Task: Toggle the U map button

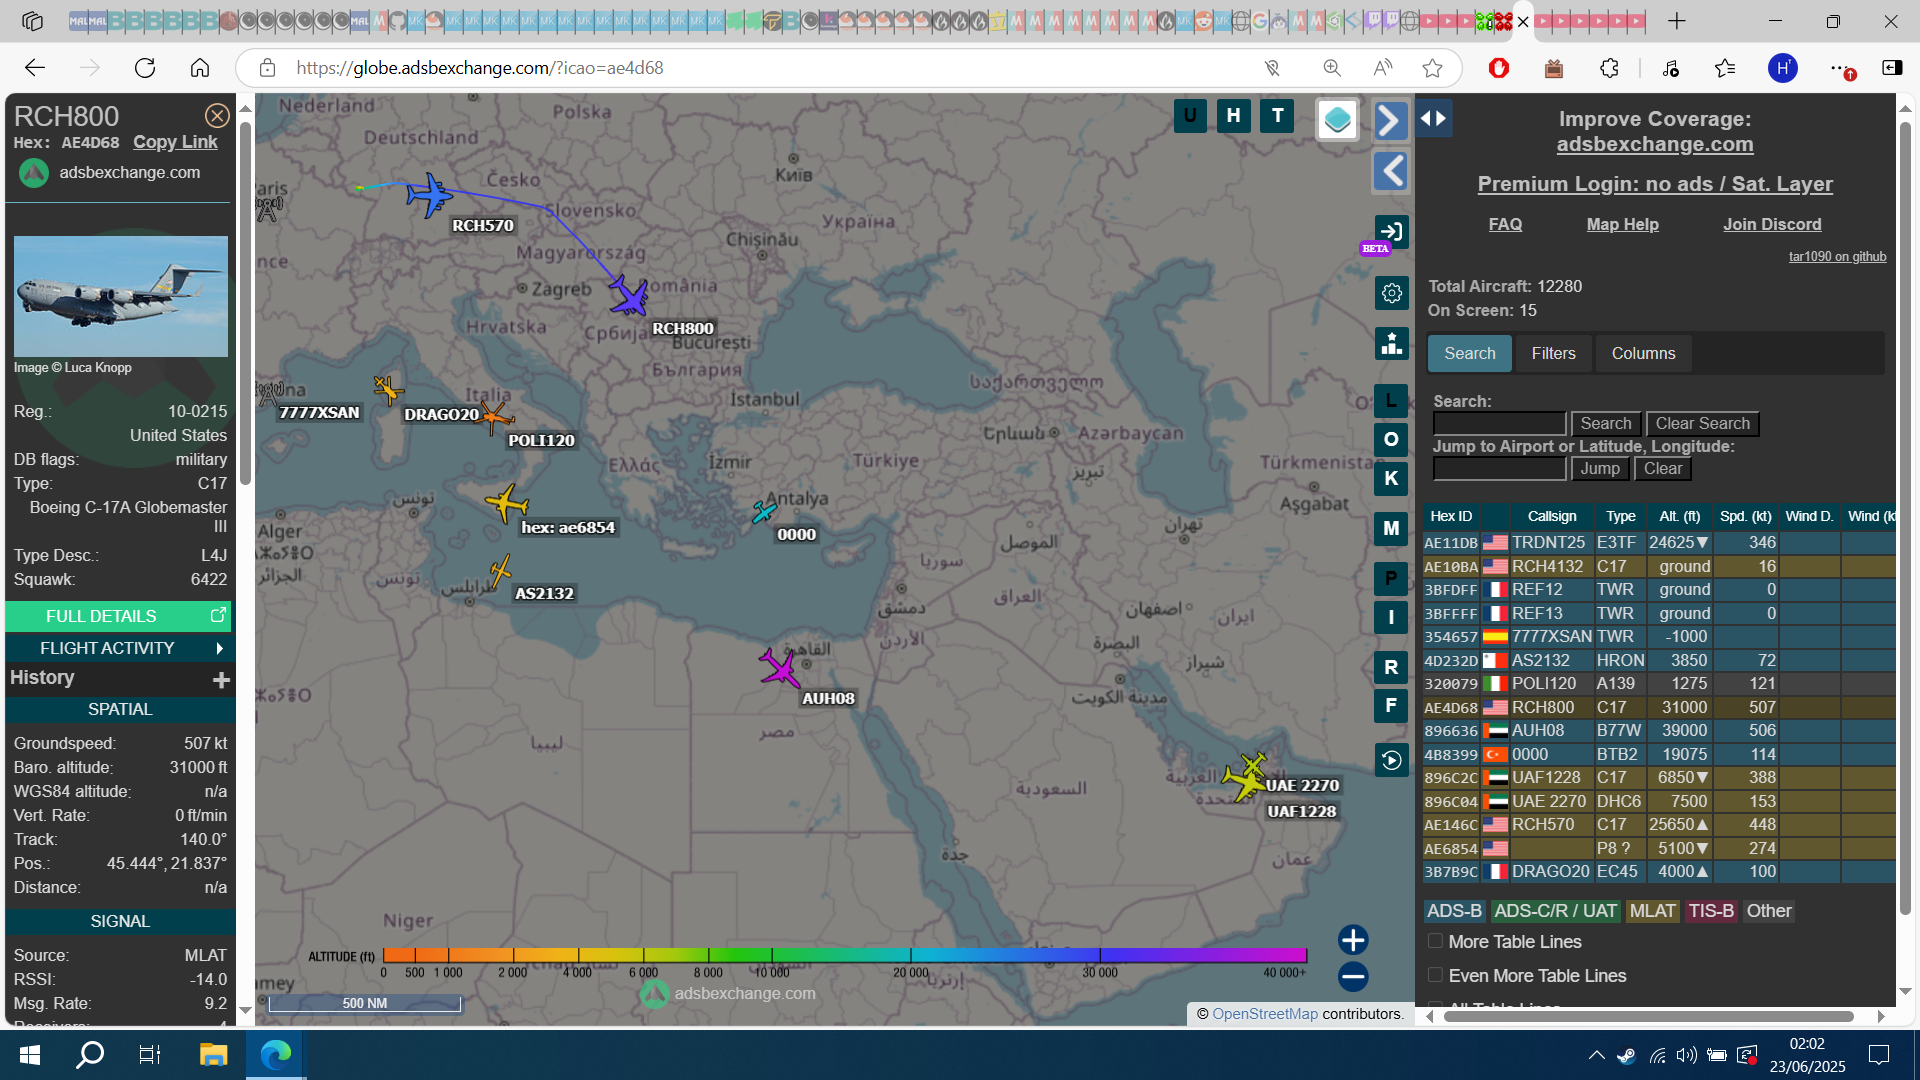Action: (x=1190, y=116)
